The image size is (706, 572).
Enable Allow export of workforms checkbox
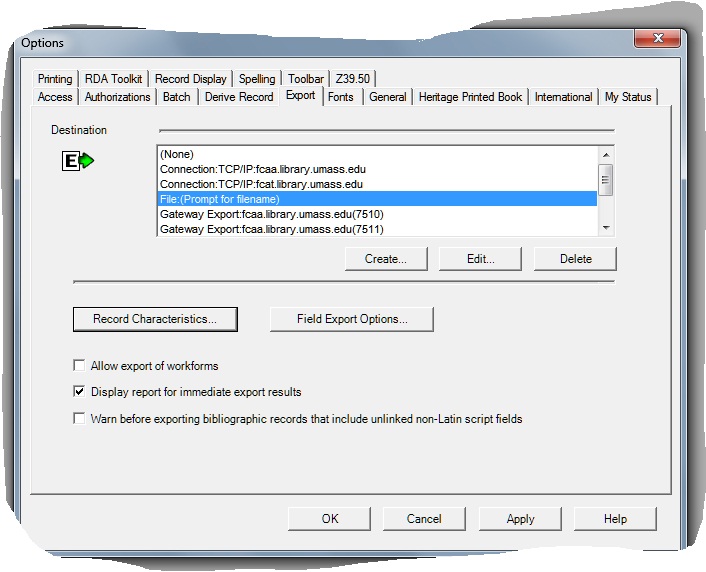pos(80,366)
